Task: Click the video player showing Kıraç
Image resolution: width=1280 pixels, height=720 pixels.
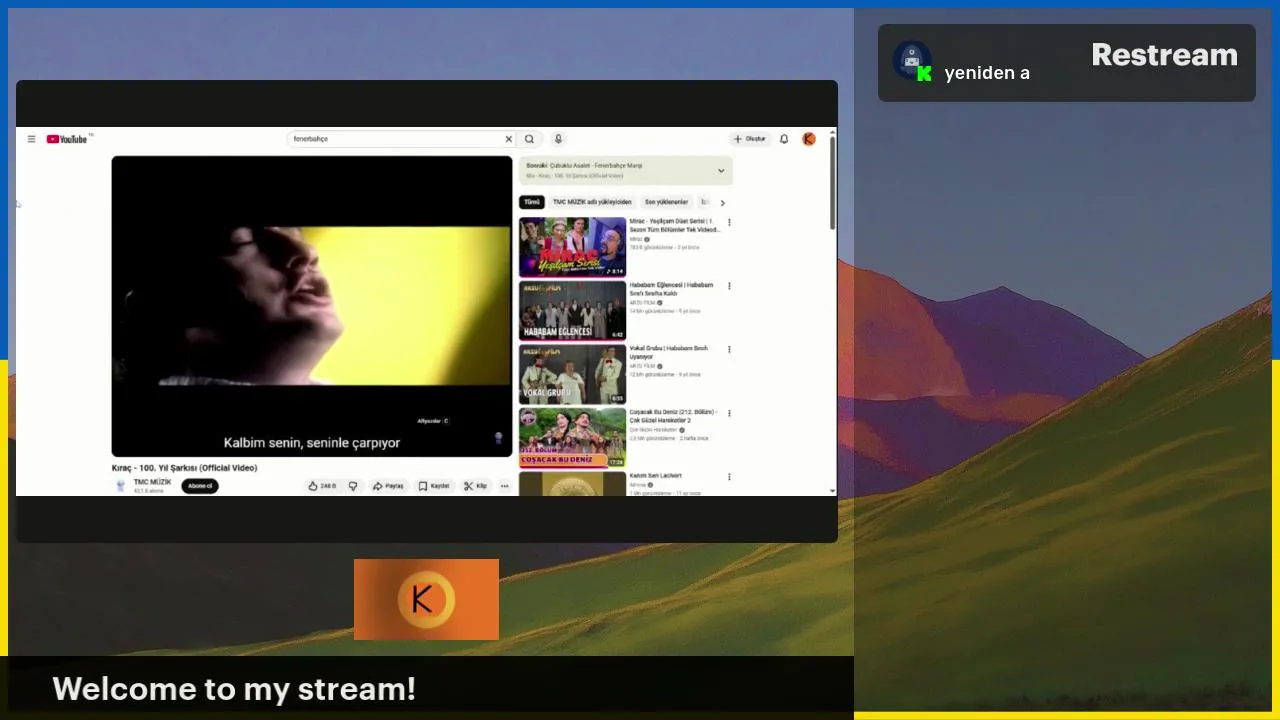Action: pos(312,306)
